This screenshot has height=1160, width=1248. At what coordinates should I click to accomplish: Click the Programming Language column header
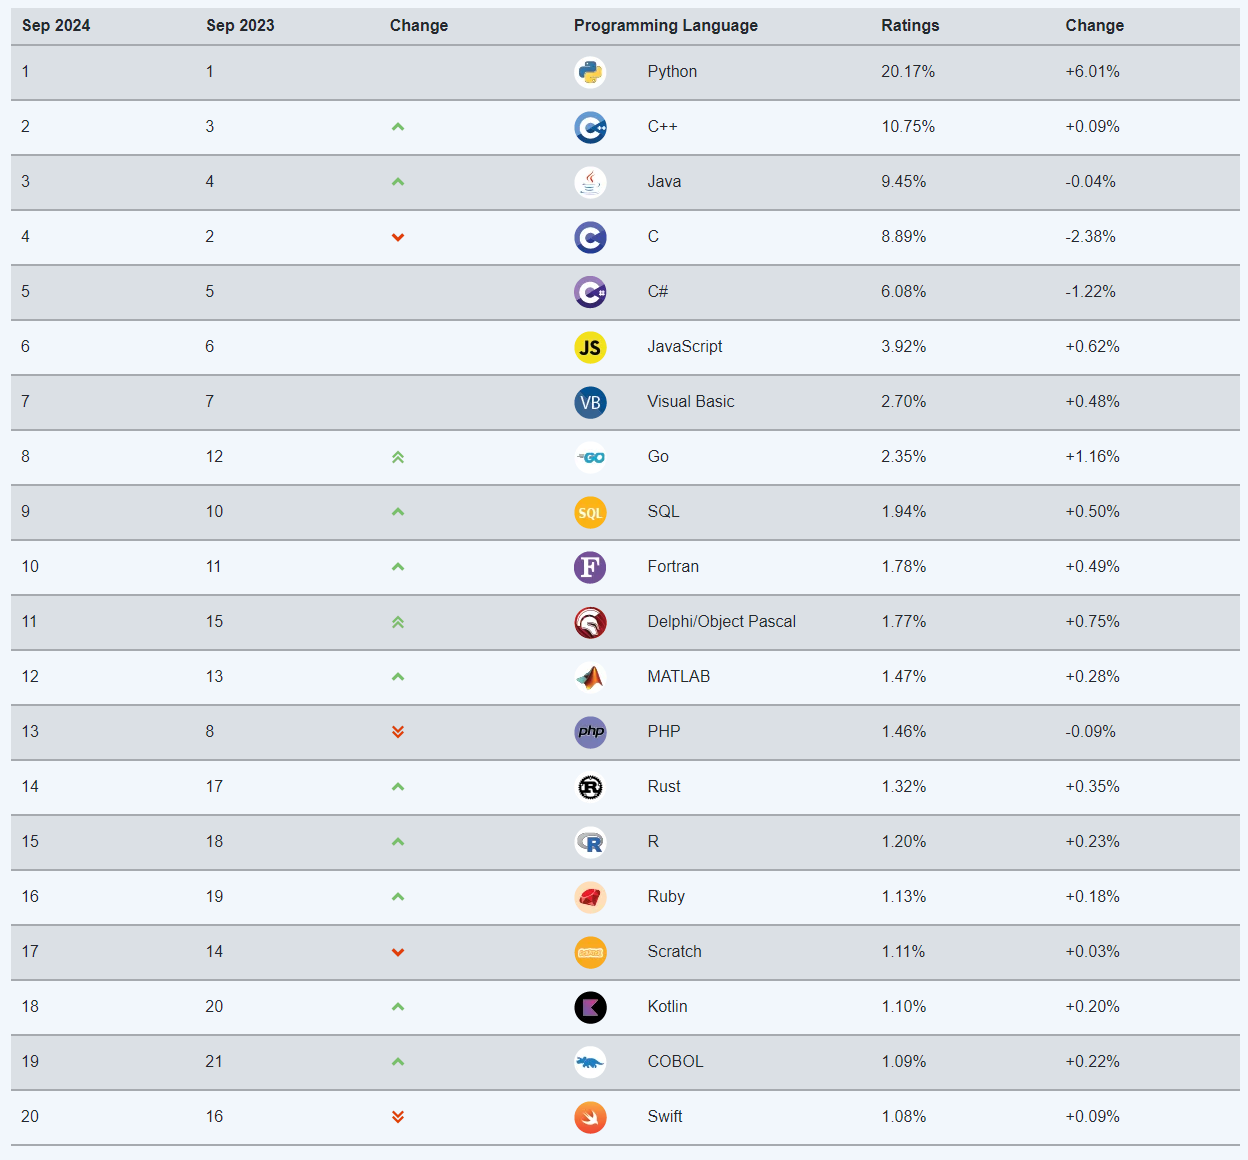point(665,26)
